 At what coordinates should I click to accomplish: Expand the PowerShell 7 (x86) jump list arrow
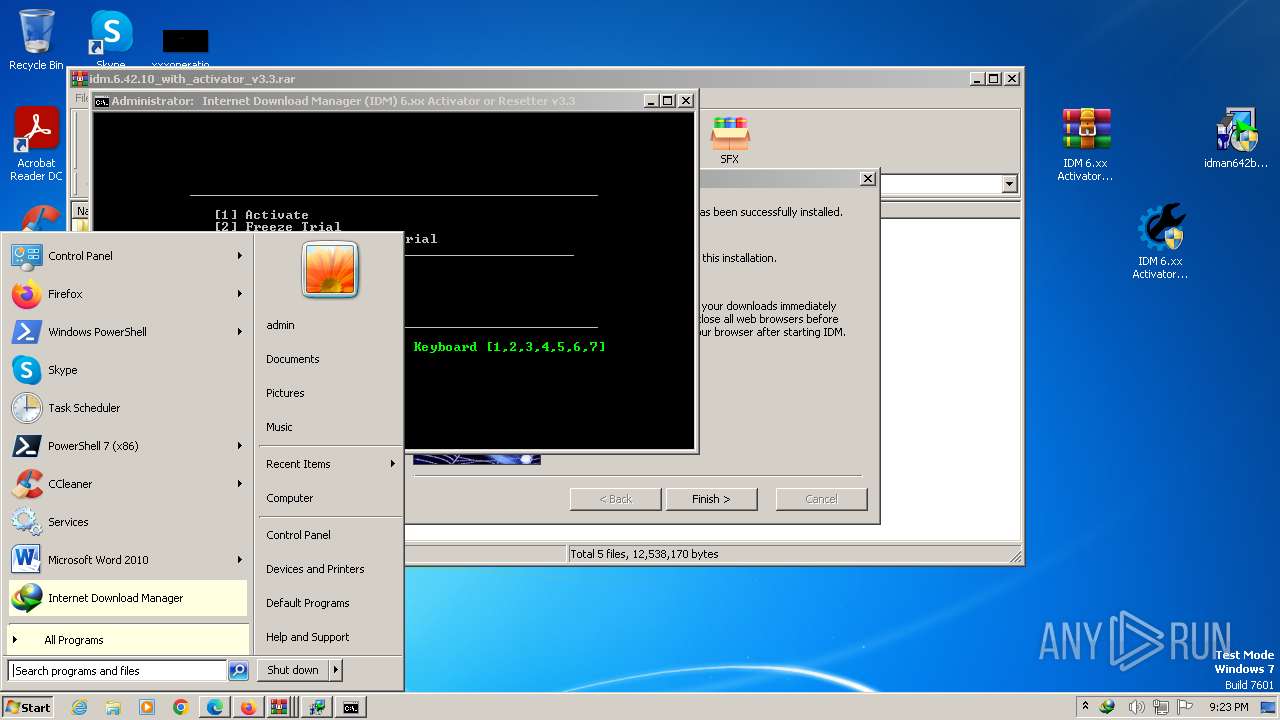click(240, 446)
